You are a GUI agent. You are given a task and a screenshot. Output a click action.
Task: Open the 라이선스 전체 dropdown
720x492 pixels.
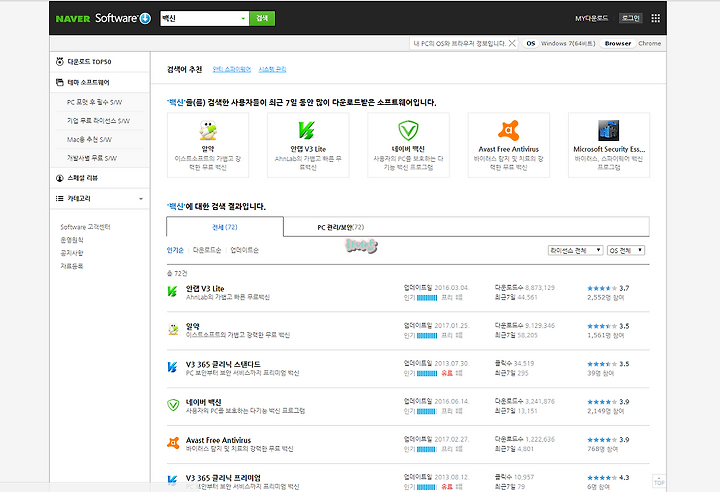575,250
